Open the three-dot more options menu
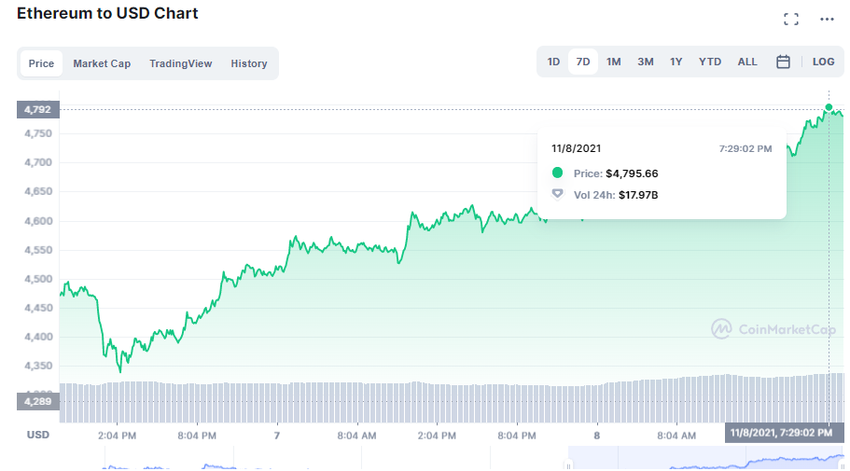 point(826,19)
